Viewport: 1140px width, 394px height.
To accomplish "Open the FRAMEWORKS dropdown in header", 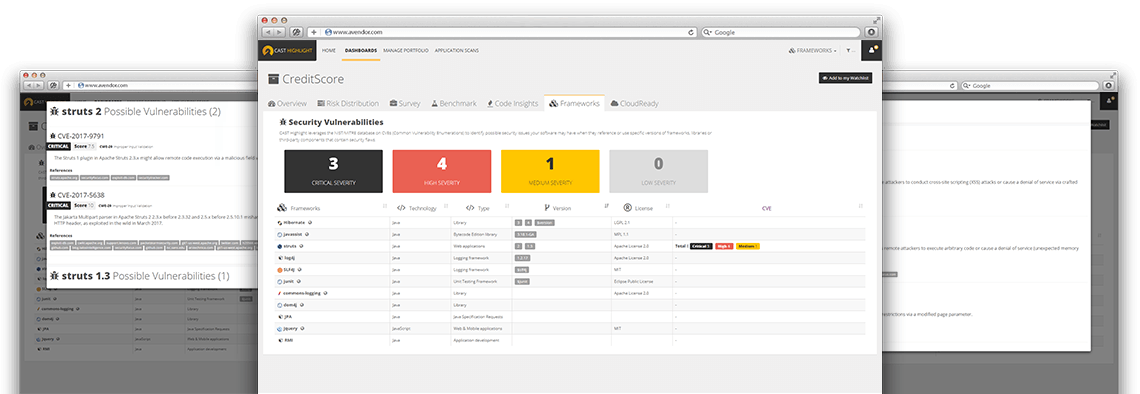I will pos(813,50).
